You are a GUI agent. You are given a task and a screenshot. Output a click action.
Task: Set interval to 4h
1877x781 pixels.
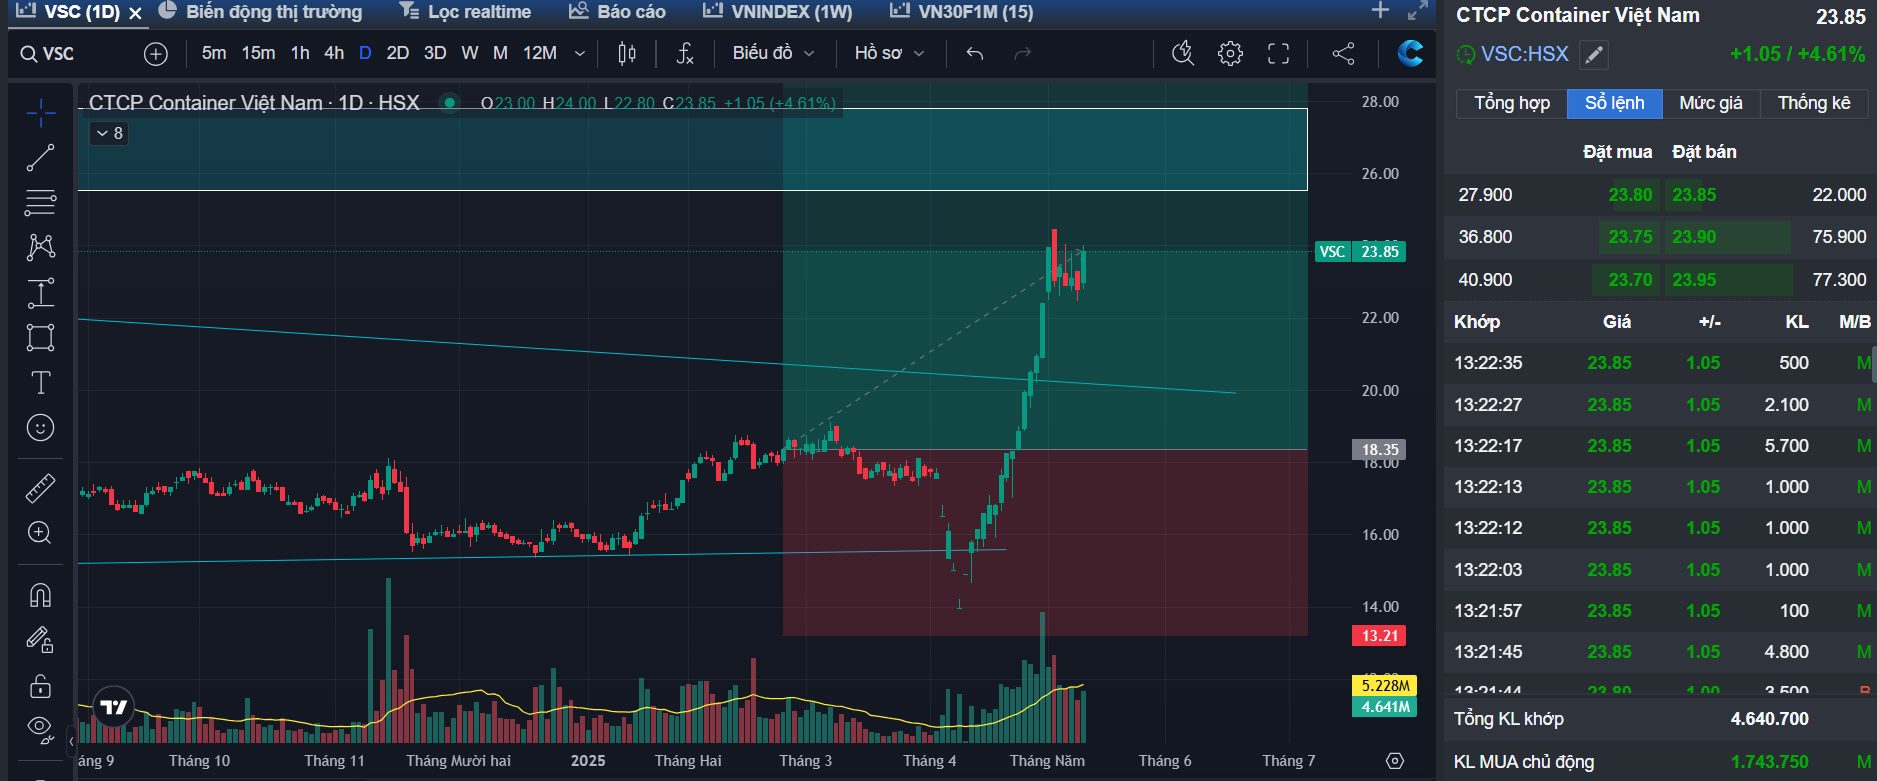334,53
